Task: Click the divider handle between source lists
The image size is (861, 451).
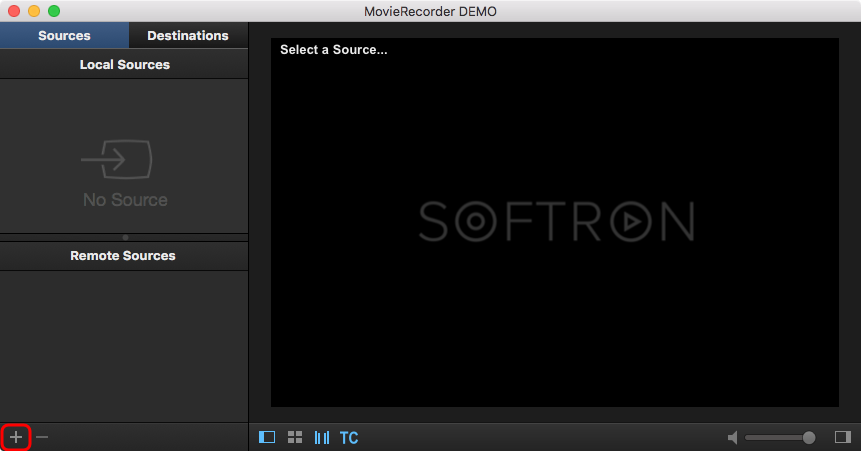Action: click(125, 237)
